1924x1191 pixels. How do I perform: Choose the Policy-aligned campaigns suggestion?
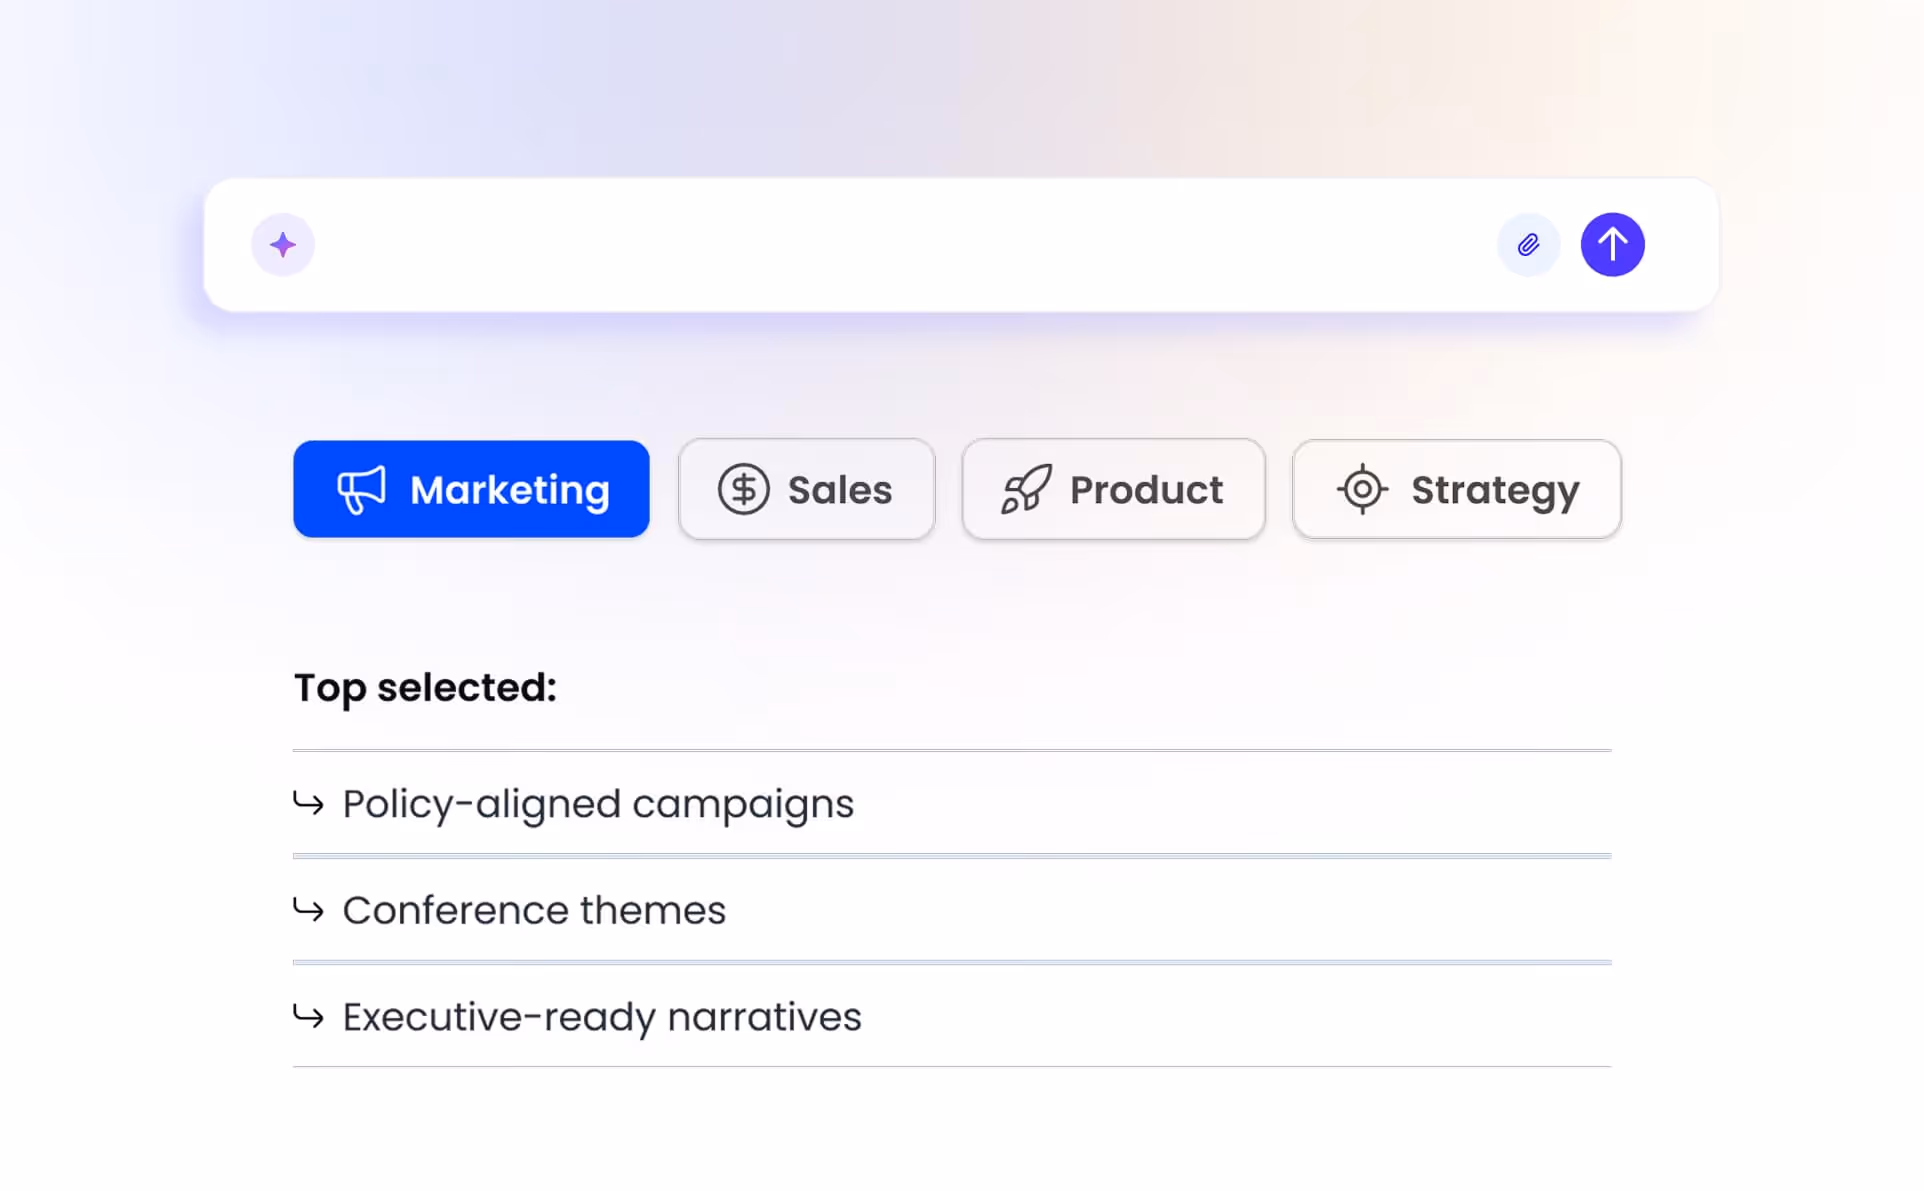pos(598,804)
